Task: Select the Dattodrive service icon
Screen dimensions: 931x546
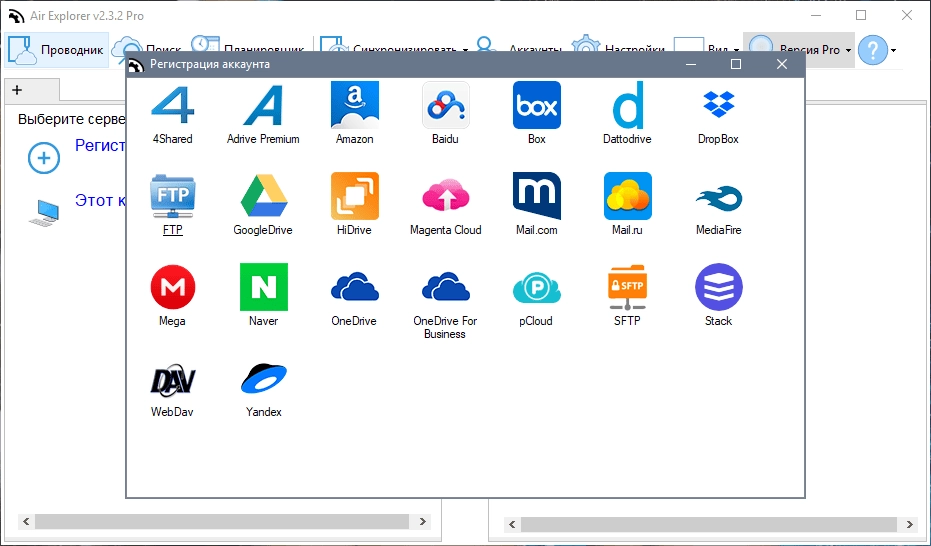Action: coord(628,105)
